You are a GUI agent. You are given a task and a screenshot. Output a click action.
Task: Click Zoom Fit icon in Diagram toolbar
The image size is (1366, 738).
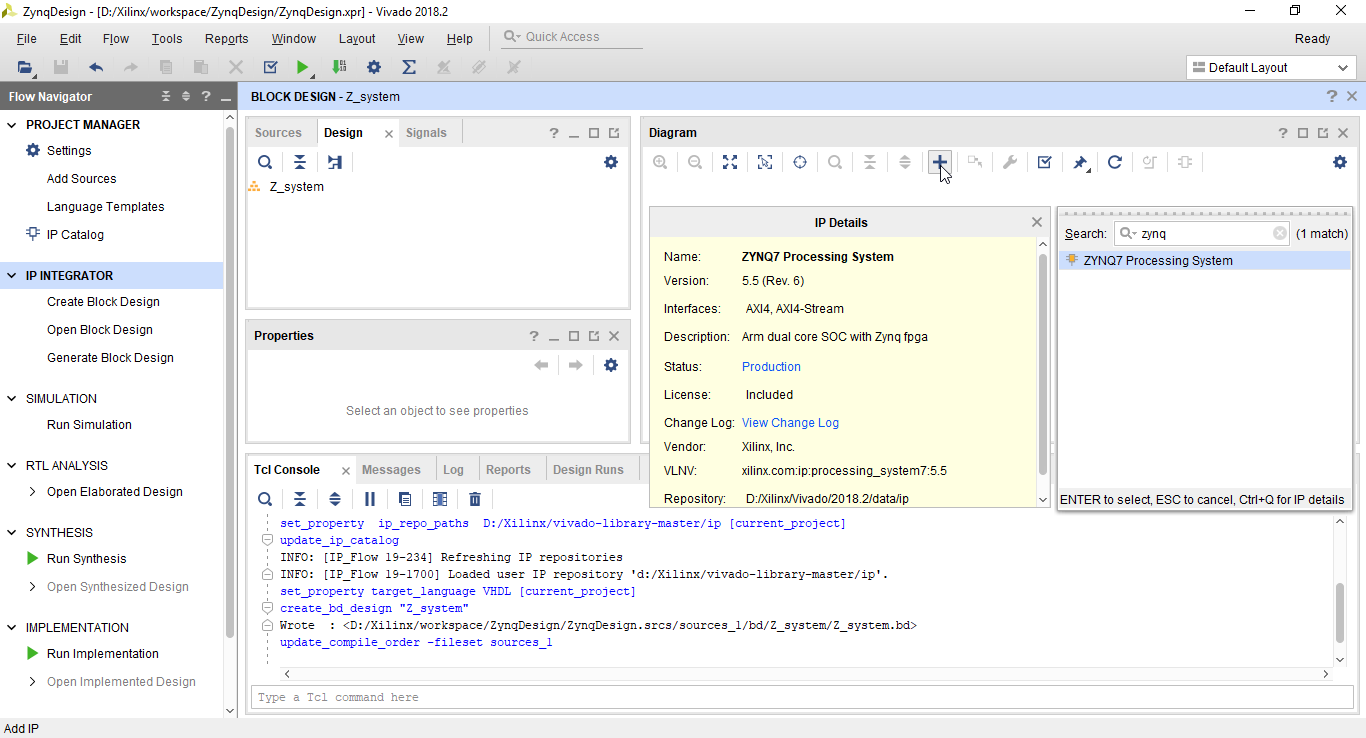730,162
